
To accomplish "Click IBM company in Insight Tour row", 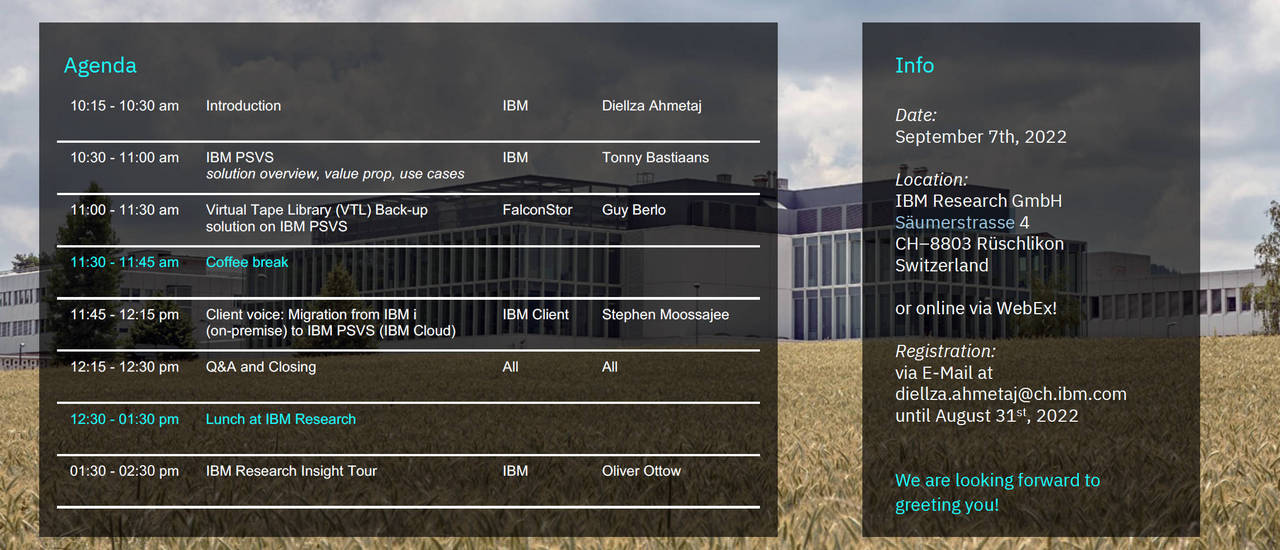I will tap(515, 471).
